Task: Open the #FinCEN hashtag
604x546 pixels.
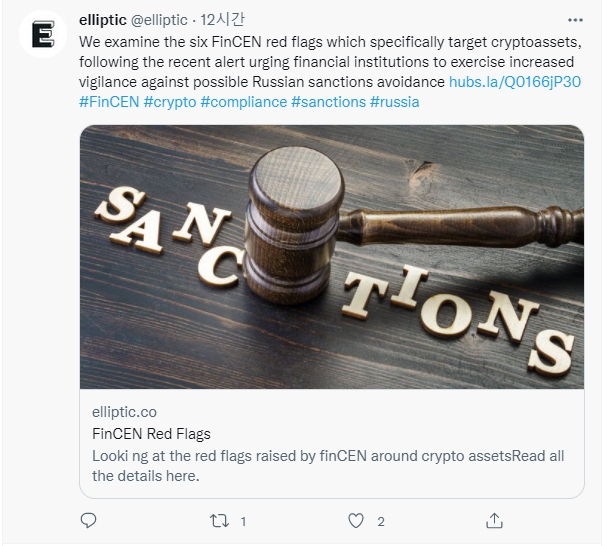Action: (109, 102)
